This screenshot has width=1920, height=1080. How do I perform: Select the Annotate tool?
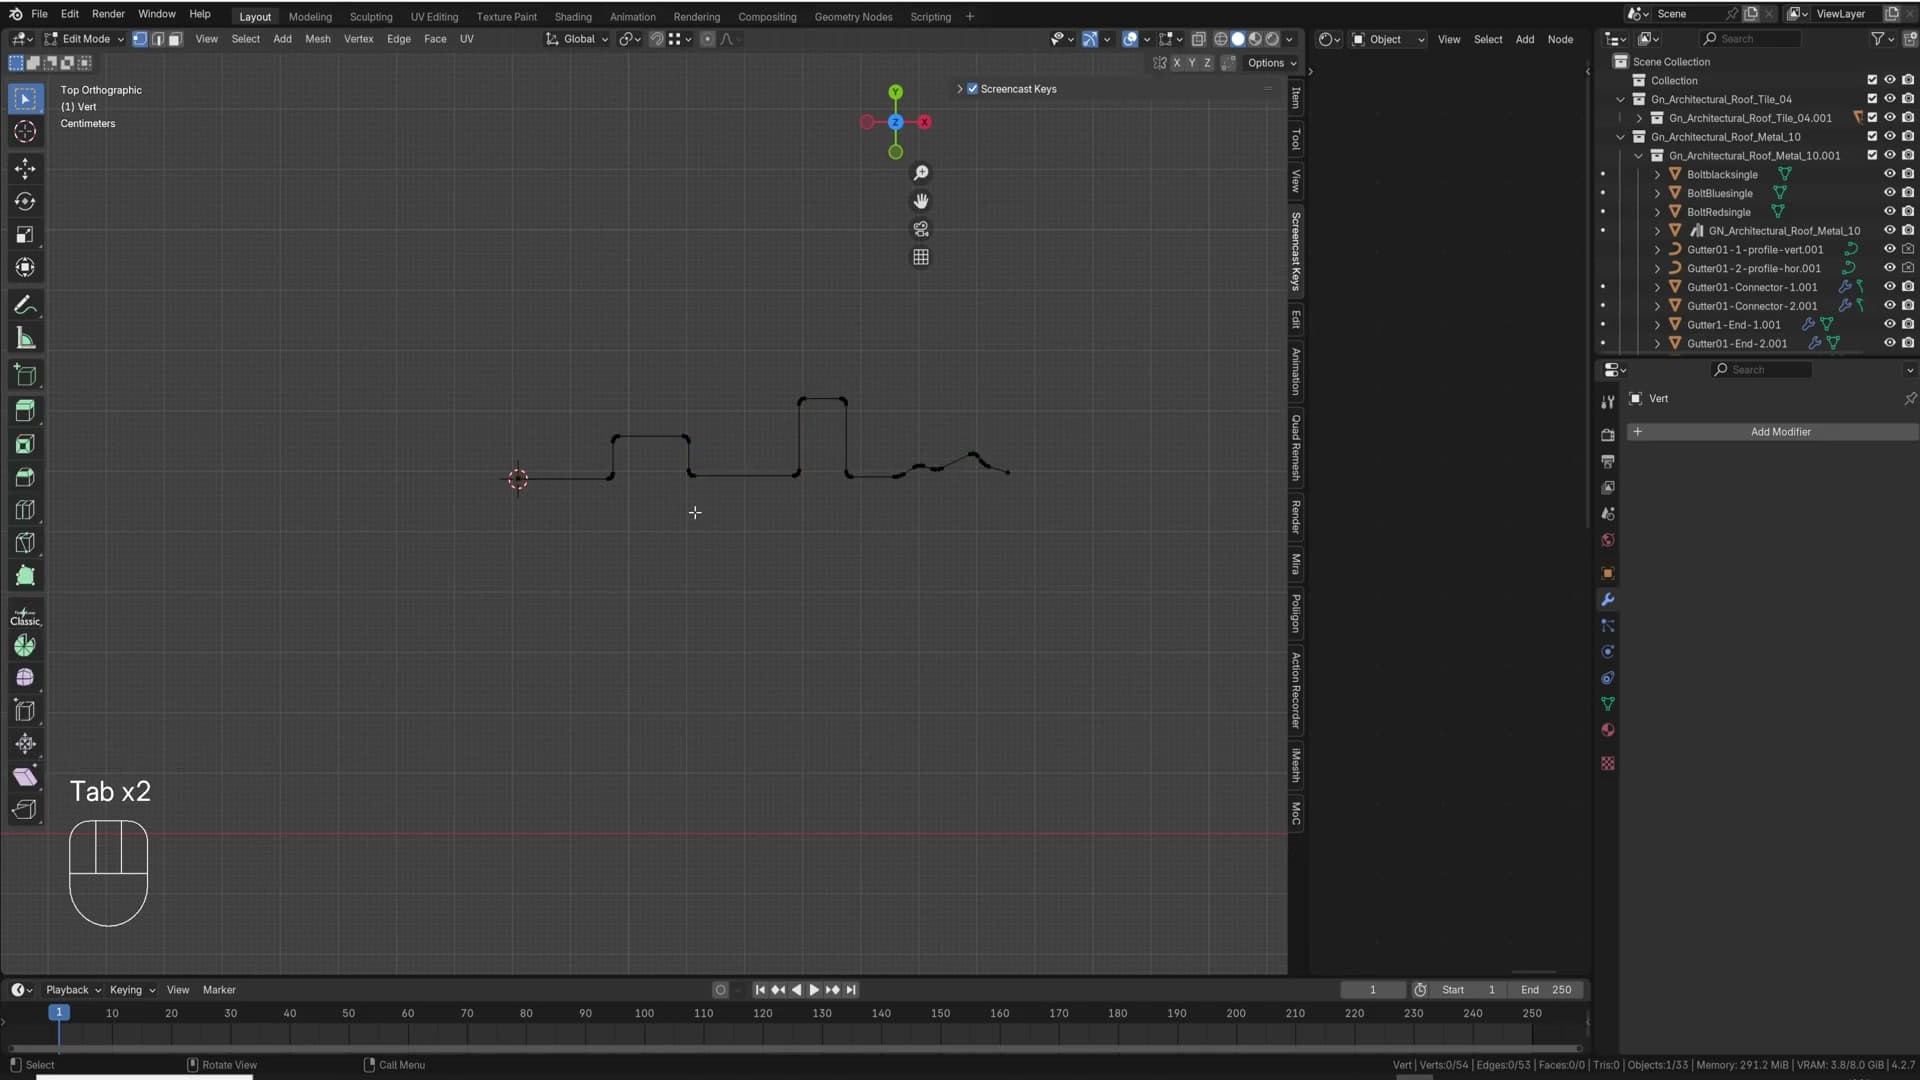click(x=25, y=305)
